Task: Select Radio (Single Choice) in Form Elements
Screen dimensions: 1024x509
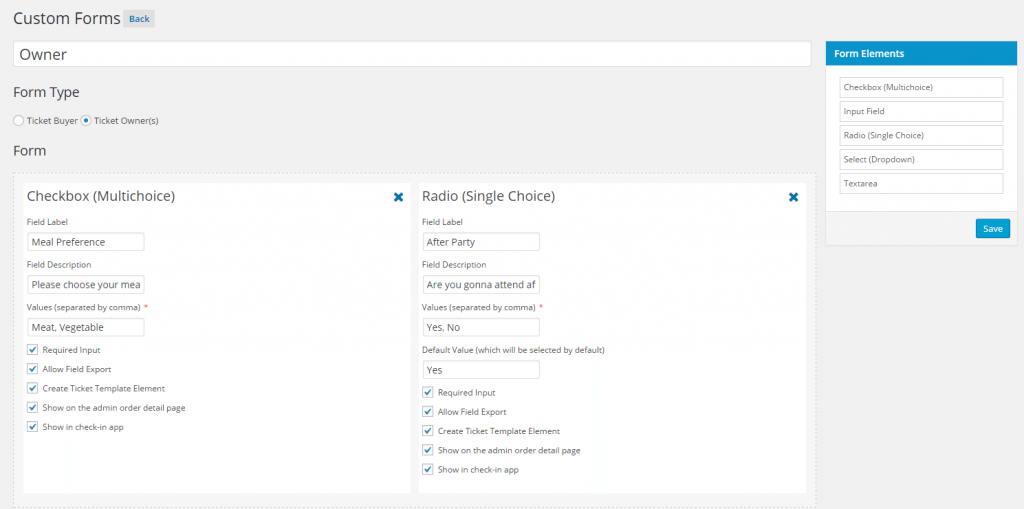Action: [x=920, y=136]
